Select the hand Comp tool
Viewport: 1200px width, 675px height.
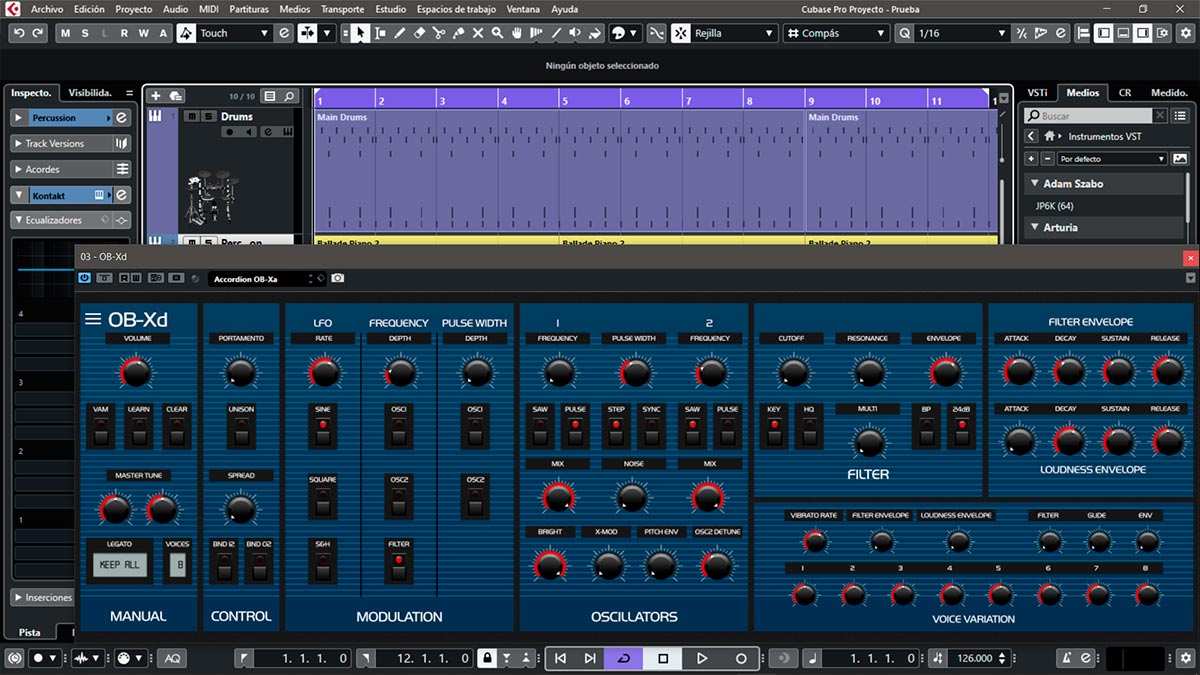517,33
